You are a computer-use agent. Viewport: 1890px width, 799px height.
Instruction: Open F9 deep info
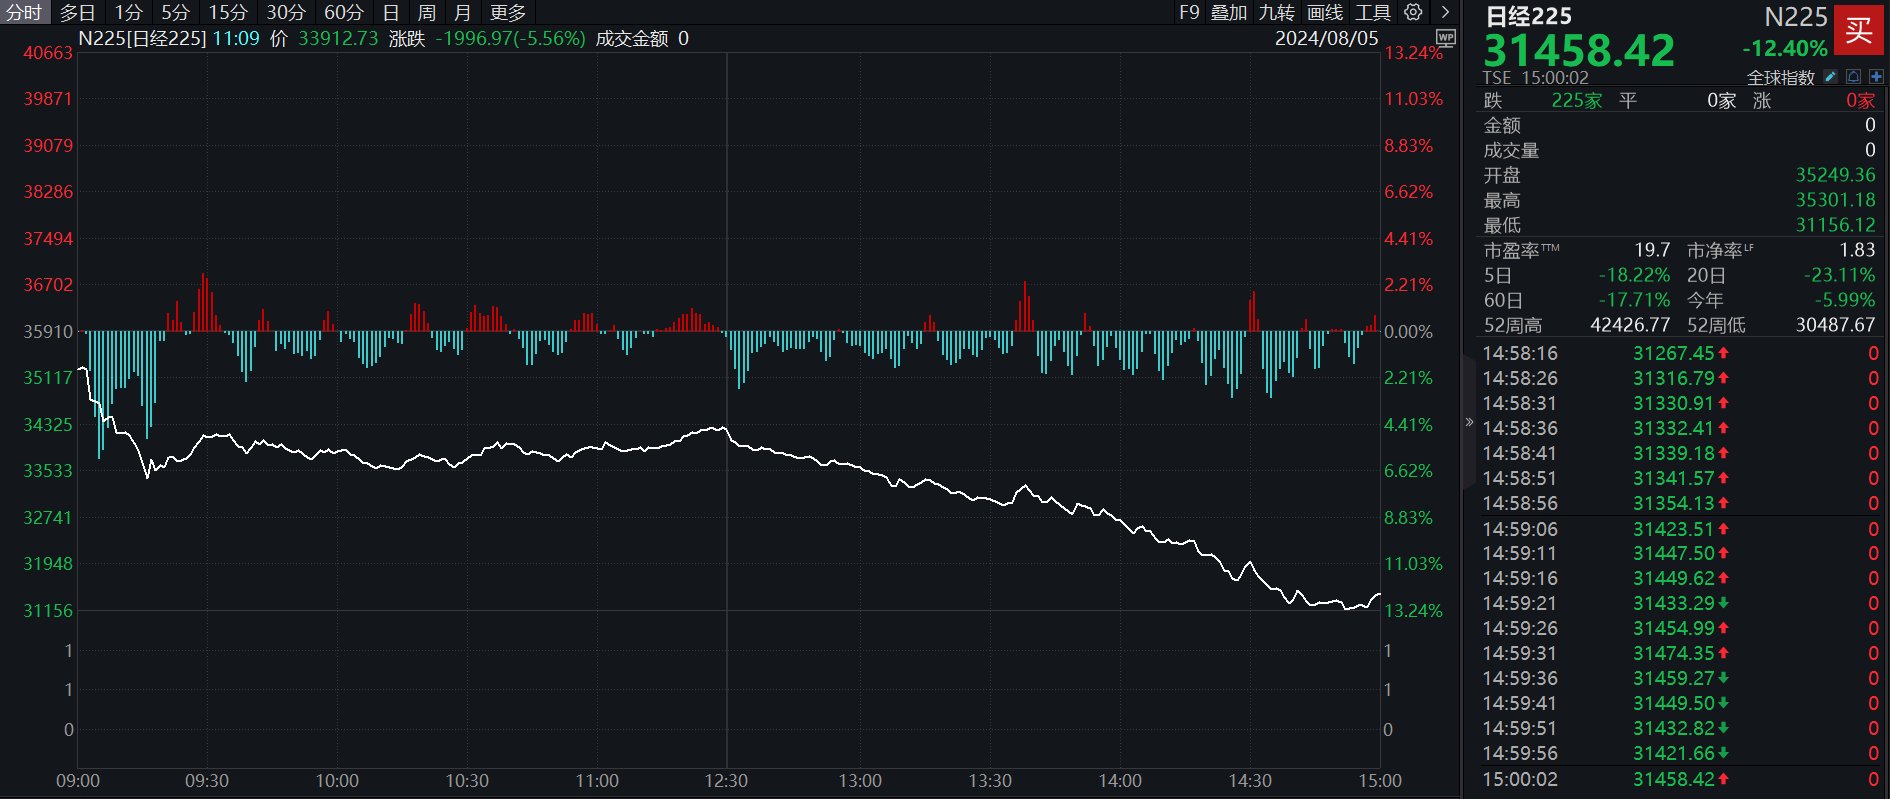[1189, 12]
